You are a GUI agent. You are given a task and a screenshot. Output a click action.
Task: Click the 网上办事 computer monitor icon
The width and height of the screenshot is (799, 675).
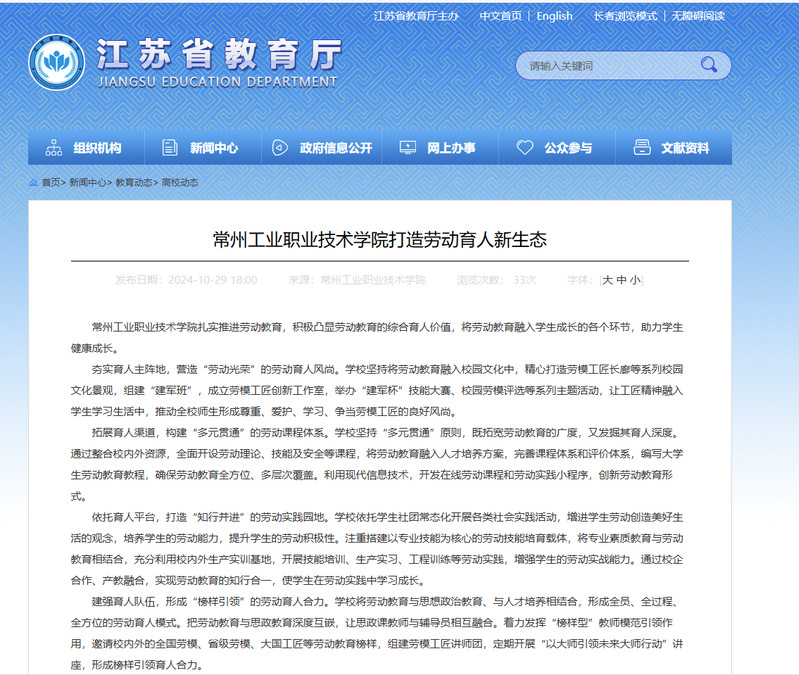coord(406,148)
